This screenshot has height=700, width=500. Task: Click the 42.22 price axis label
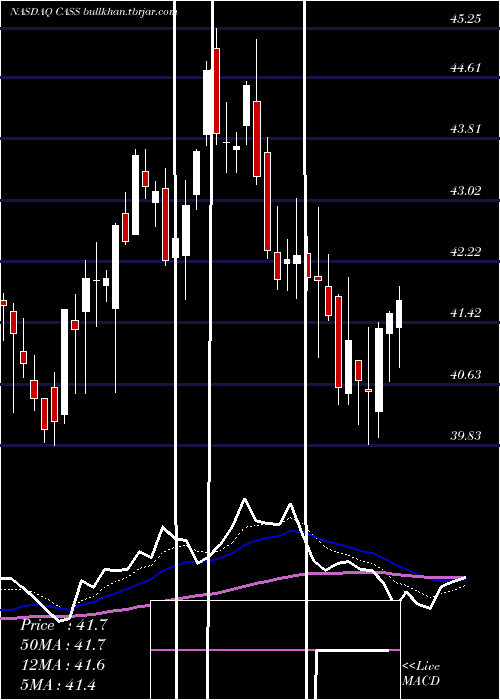[466, 252]
